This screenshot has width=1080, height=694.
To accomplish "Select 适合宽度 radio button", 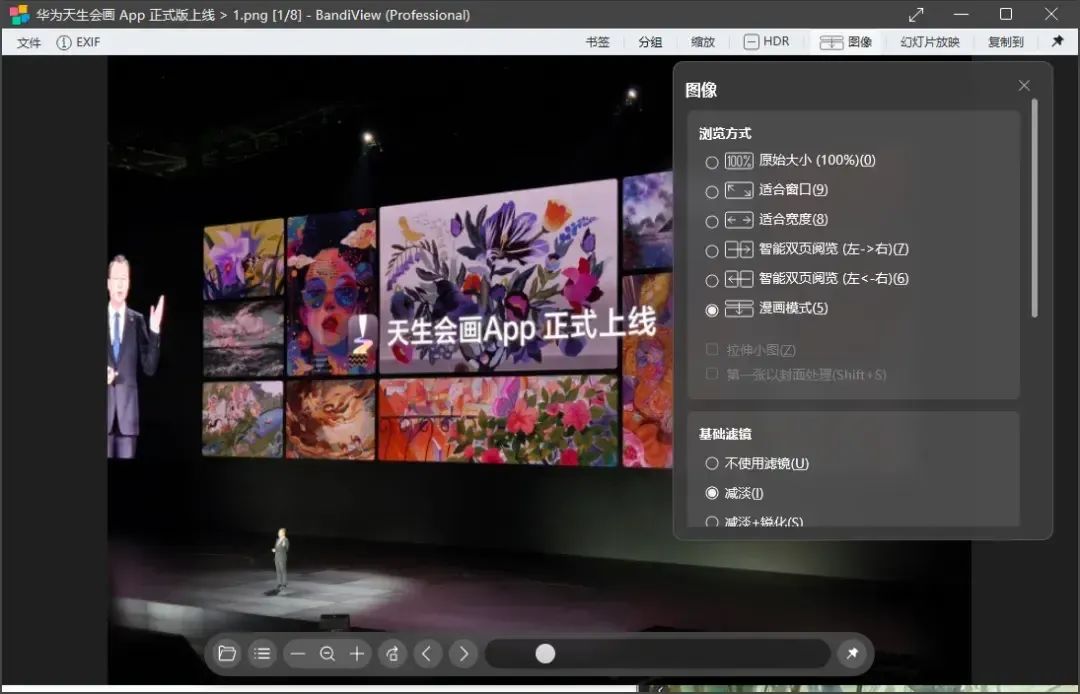I will [712, 222].
